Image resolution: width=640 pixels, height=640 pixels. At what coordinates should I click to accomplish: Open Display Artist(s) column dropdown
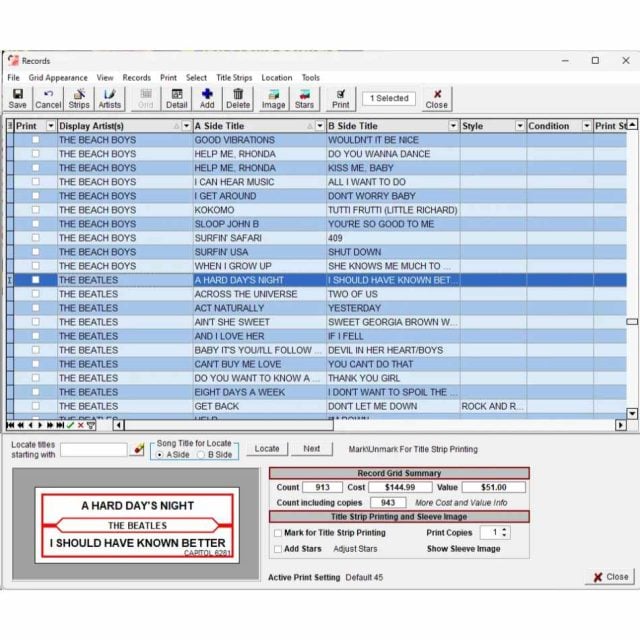[x=187, y=126]
